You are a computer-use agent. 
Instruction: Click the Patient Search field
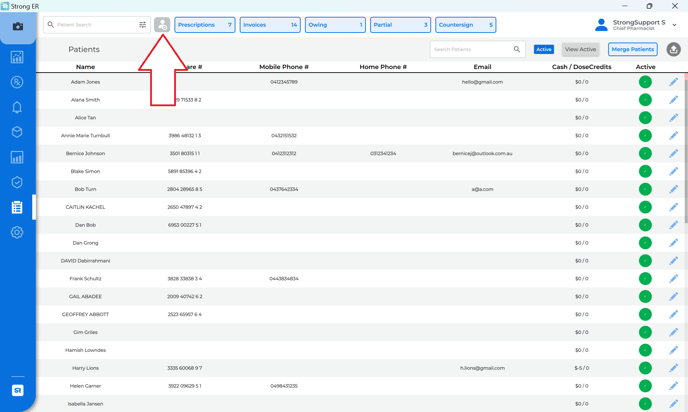coord(97,25)
